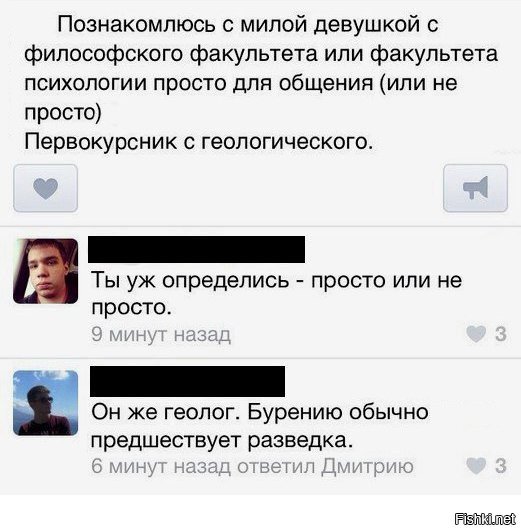Click the 'предшествует разведка' comment line
Viewport: 521px width, 531px height.
(222, 440)
